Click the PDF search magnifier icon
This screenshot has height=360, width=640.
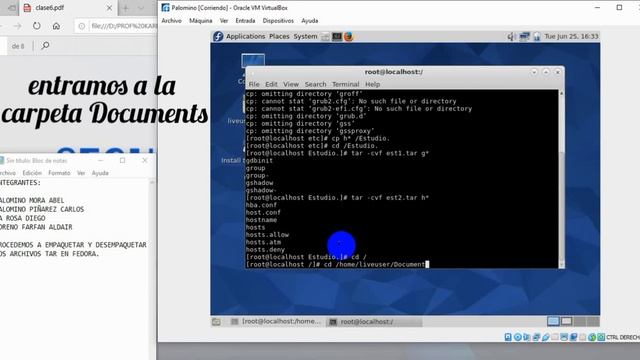pyautogui.click(x=45, y=46)
